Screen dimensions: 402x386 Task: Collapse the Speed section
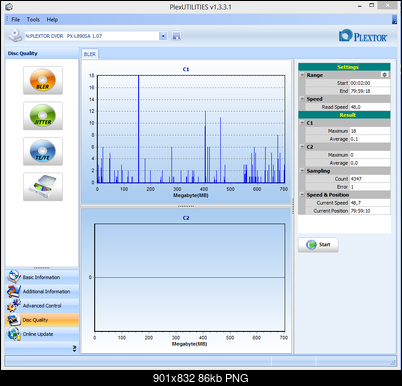pos(302,99)
